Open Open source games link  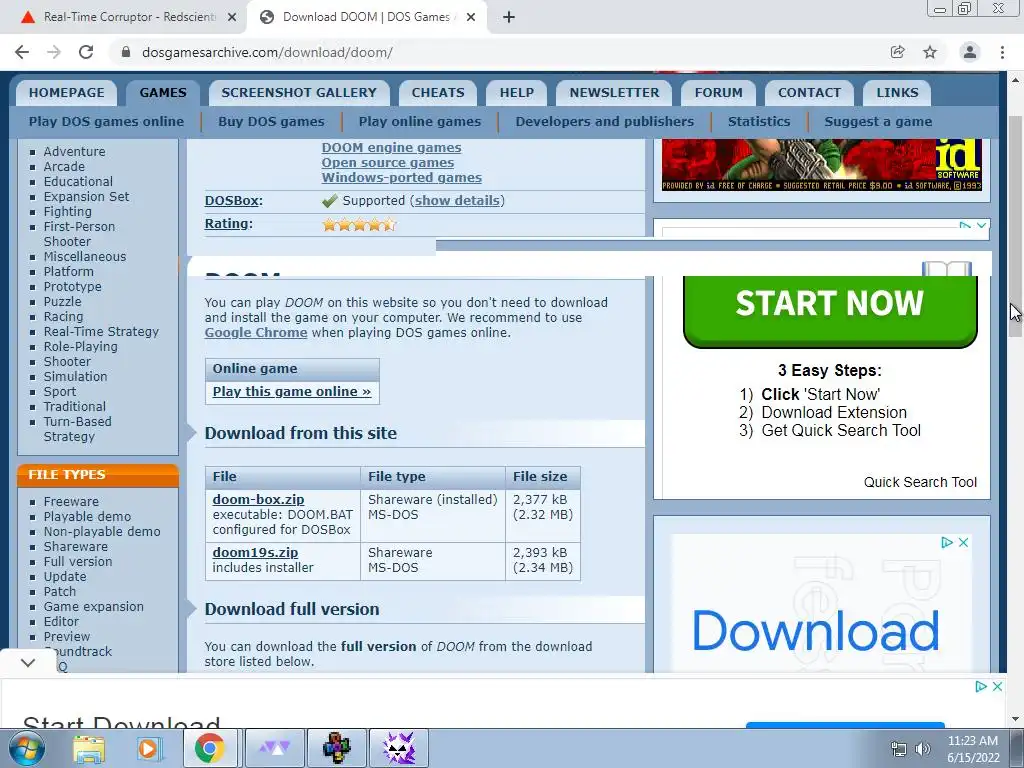(388, 163)
